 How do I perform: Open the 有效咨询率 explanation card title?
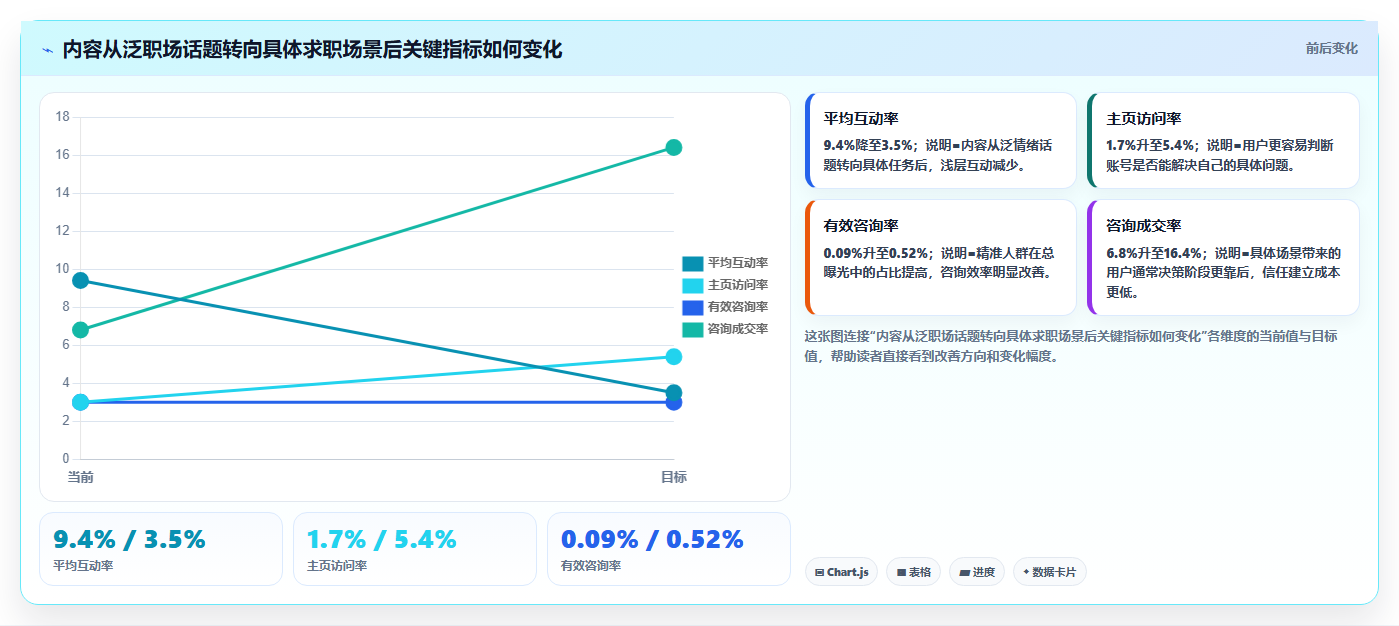click(861, 226)
